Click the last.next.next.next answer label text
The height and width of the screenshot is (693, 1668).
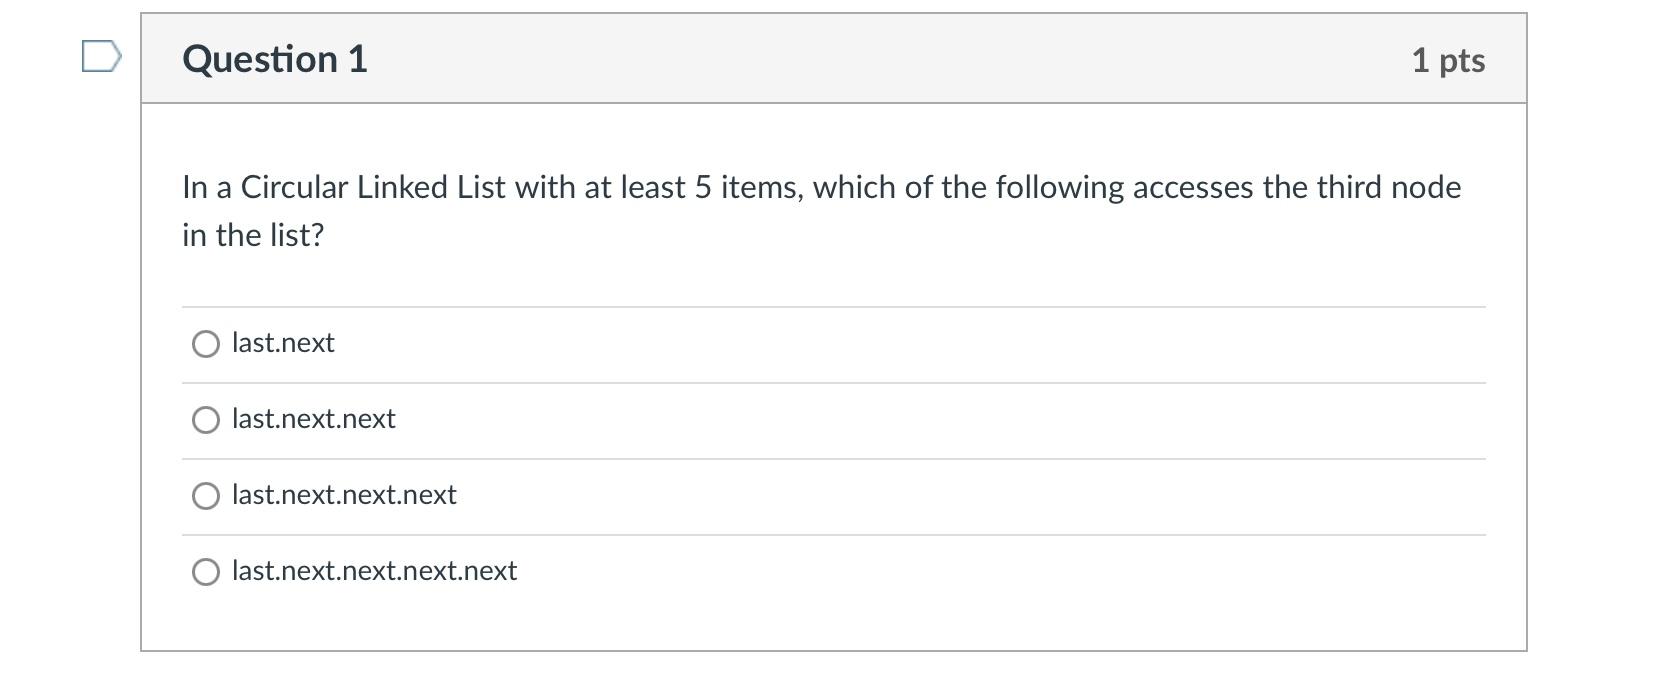click(x=344, y=495)
